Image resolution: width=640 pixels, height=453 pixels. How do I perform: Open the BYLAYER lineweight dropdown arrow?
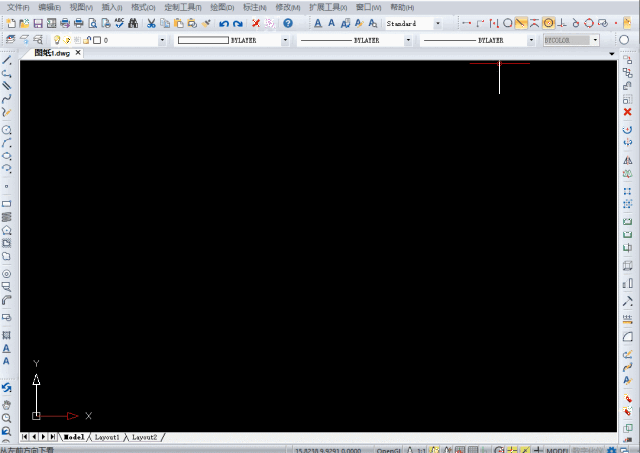click(531, 40)
